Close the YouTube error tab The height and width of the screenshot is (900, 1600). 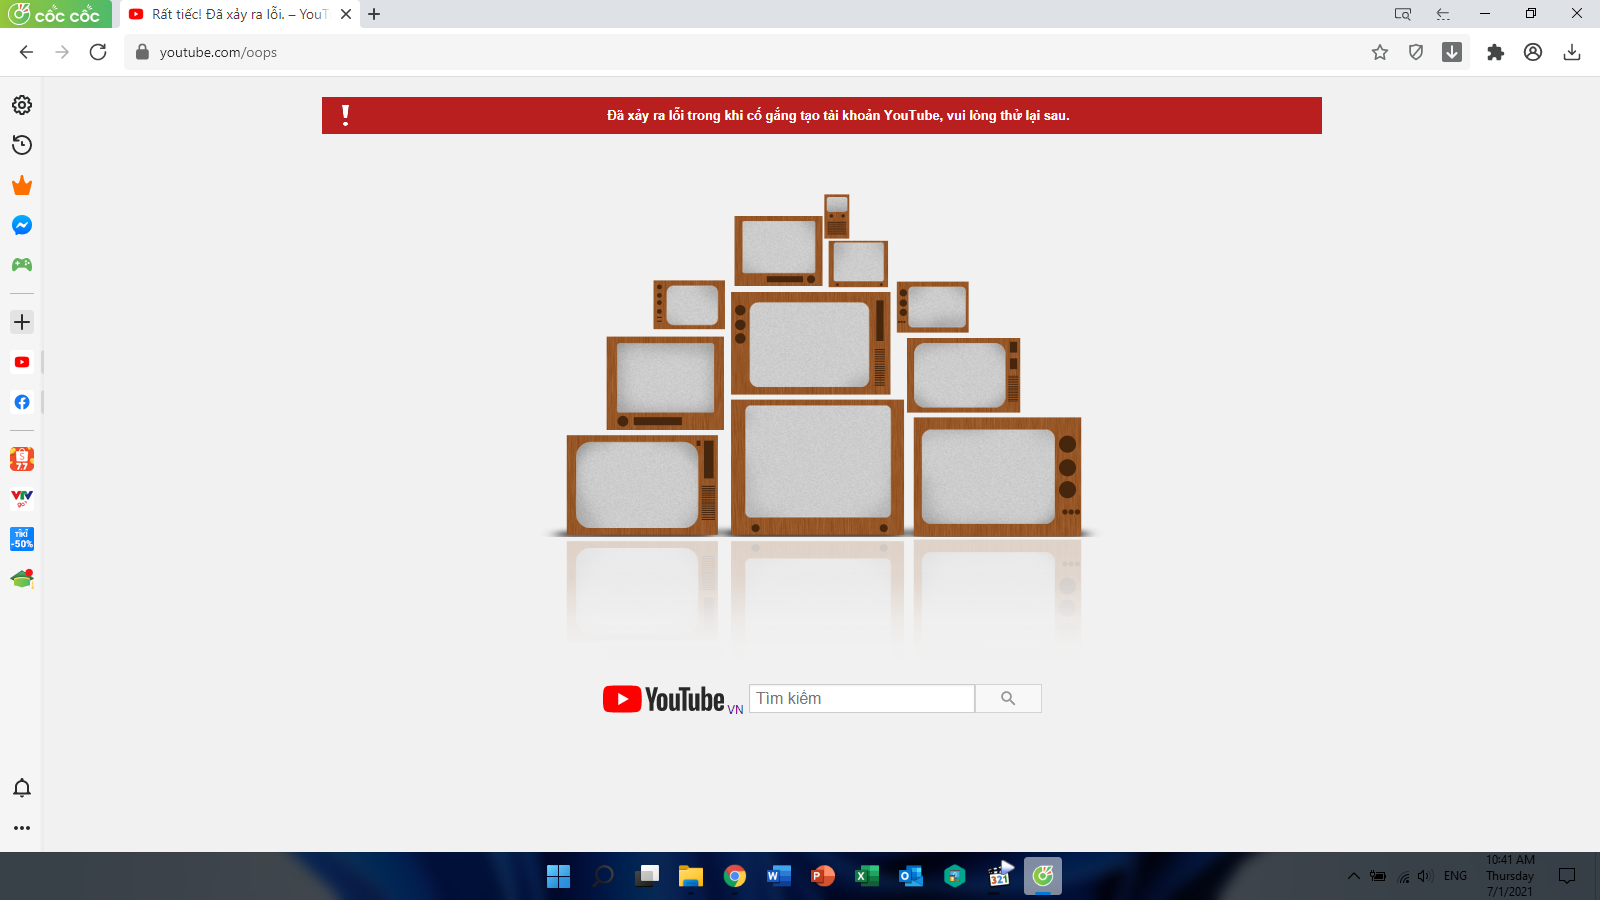tap(346, 14)
